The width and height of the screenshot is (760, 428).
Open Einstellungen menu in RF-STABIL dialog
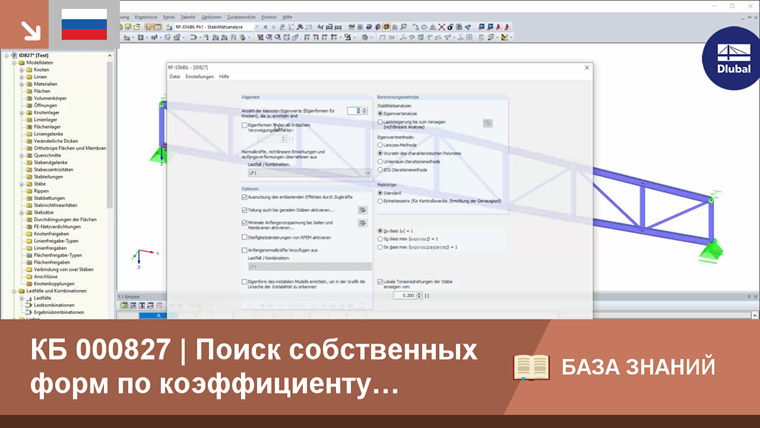(199, 77)
